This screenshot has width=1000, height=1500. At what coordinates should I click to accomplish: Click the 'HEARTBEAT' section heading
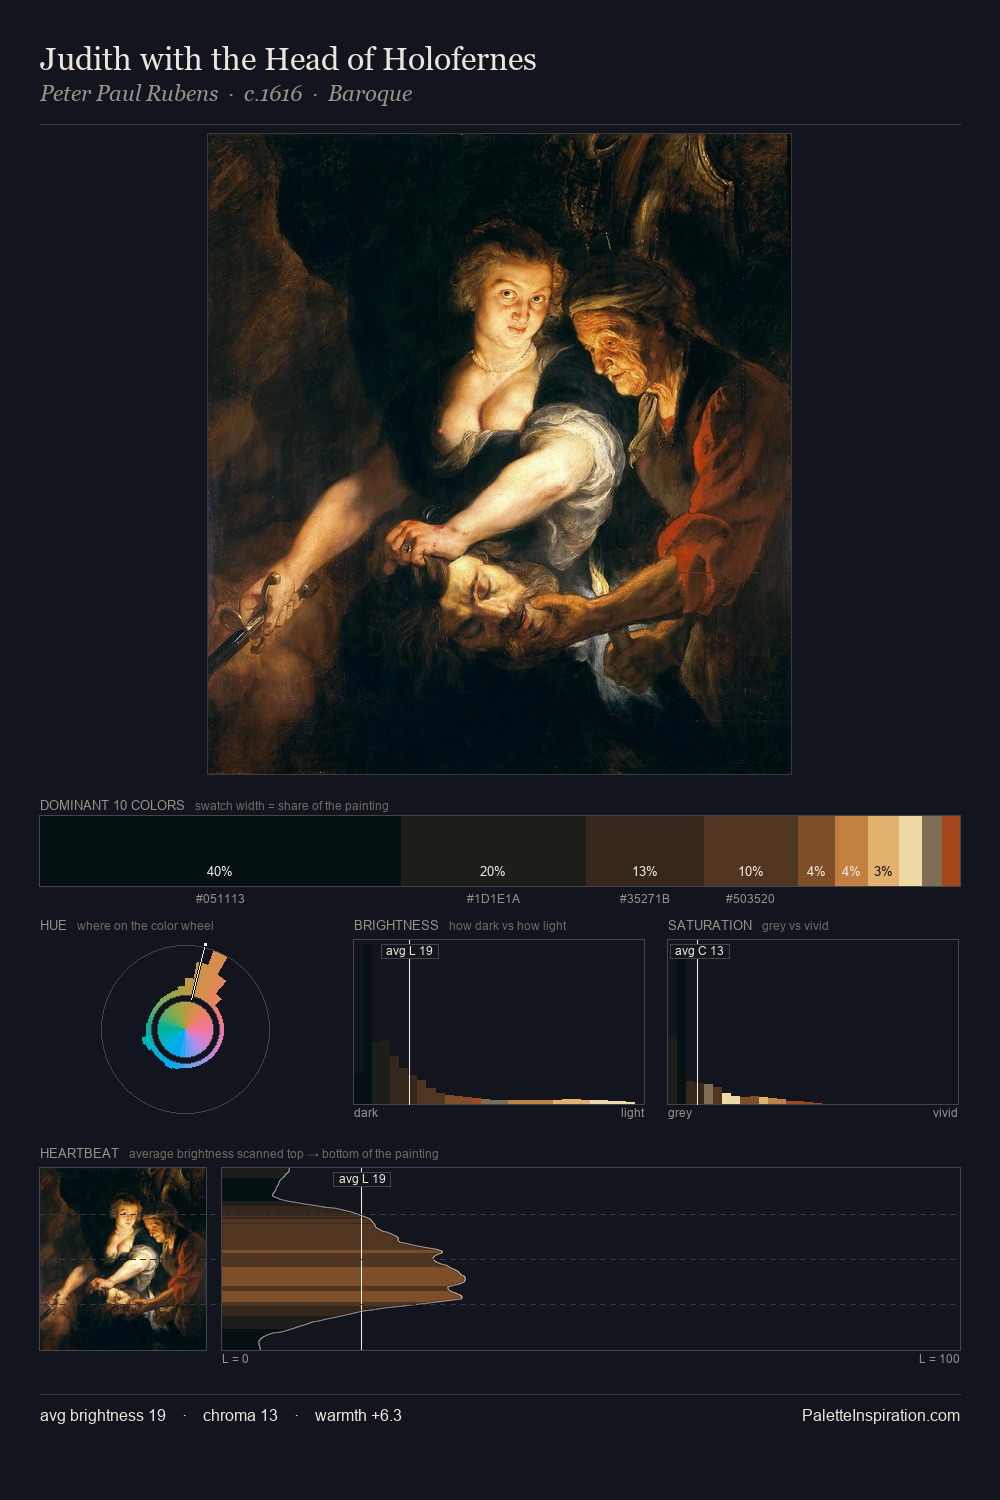(79, 1153)
